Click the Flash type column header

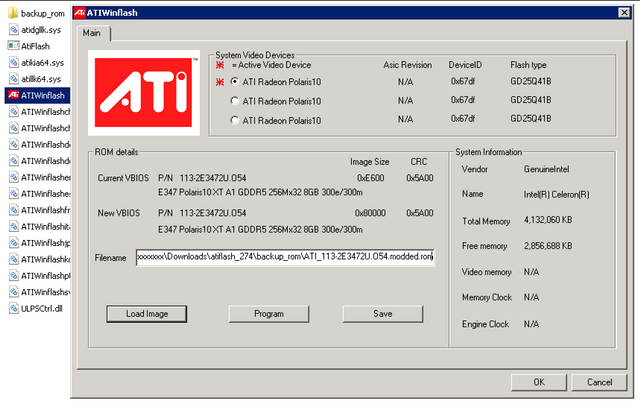(528, 65)
